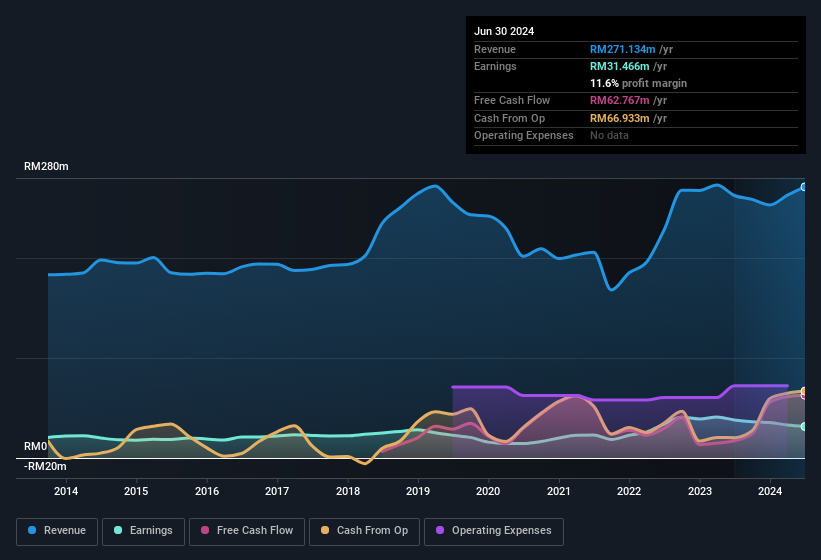This screenshot has height=560, width=821.
Task: Click the RM271.134m revenue value
Action: coord(623,49)
